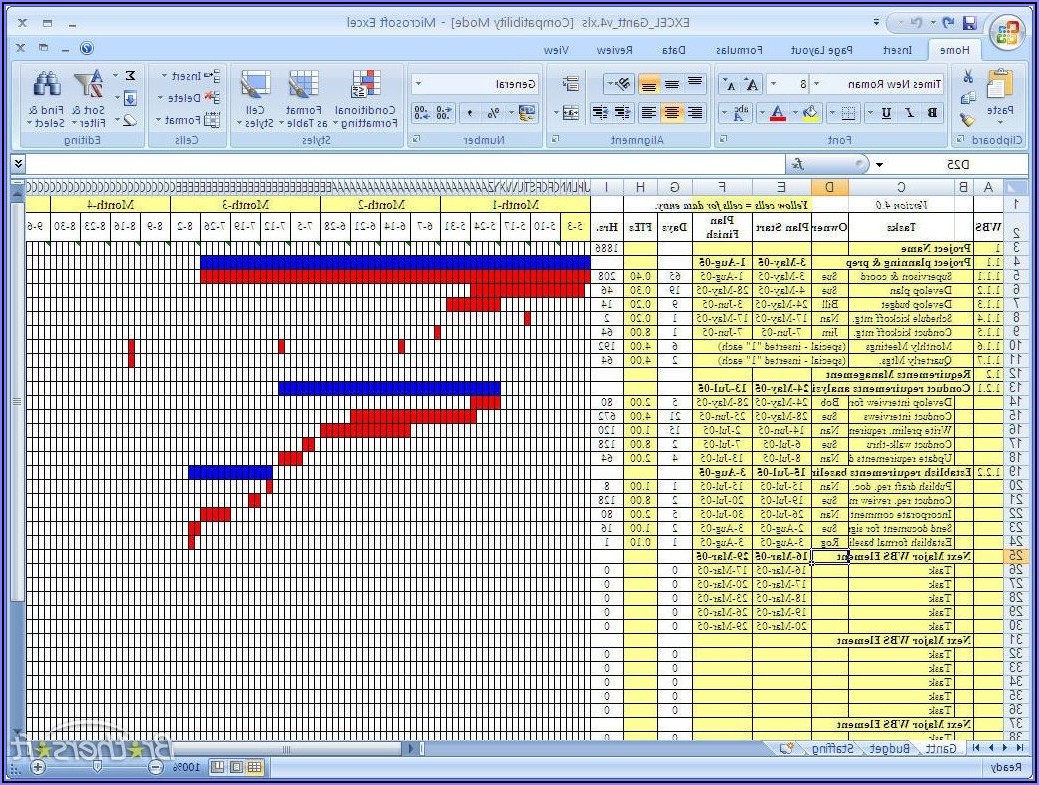
Task: Click the Sort & Filter funnel icon
Action: coord(93,84)
